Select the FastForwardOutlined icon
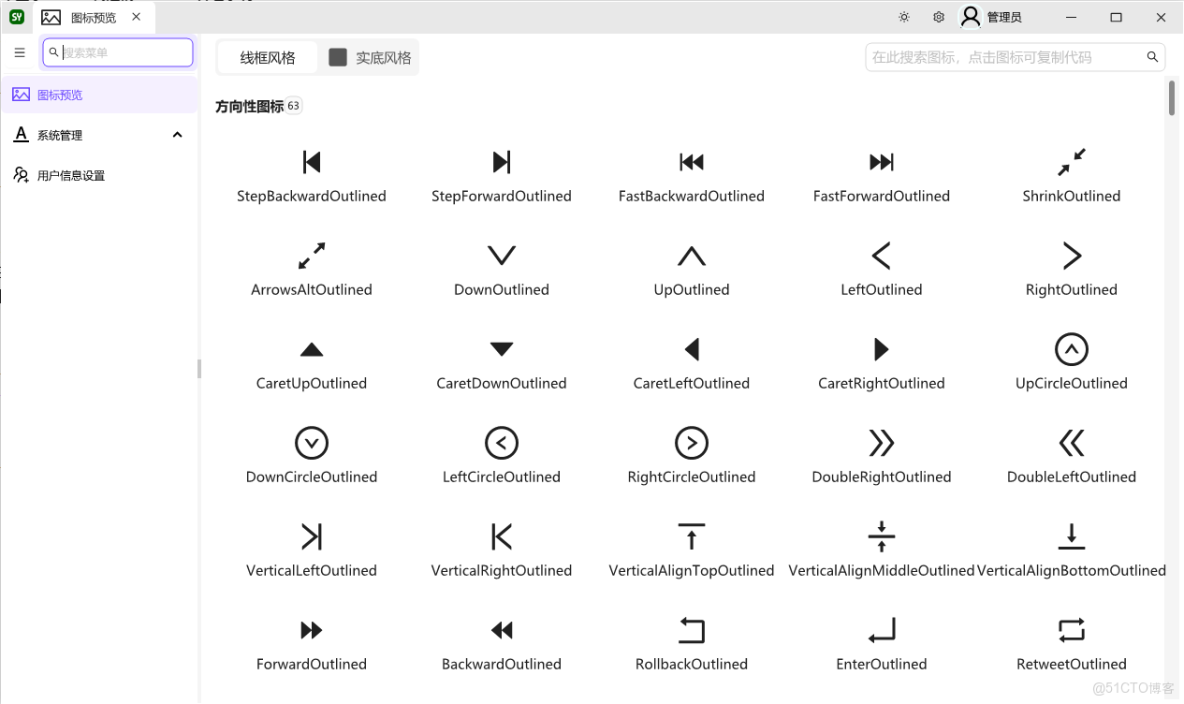 (x=881, y=162)
